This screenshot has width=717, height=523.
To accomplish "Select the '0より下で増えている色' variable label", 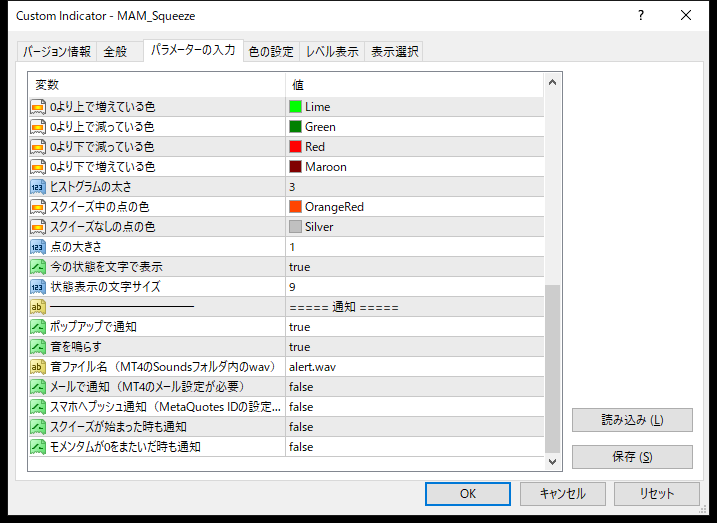I will [x=102, y=167].
